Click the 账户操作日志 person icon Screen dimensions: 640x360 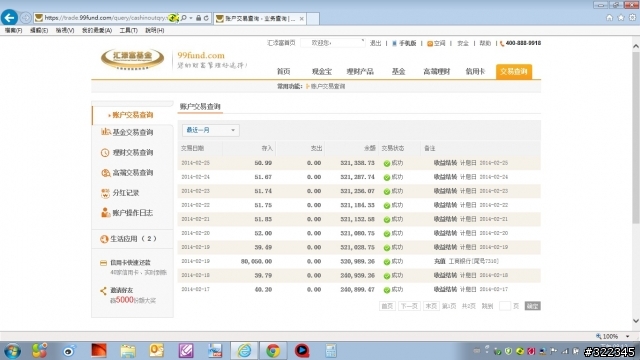click(x=105, y=213)
